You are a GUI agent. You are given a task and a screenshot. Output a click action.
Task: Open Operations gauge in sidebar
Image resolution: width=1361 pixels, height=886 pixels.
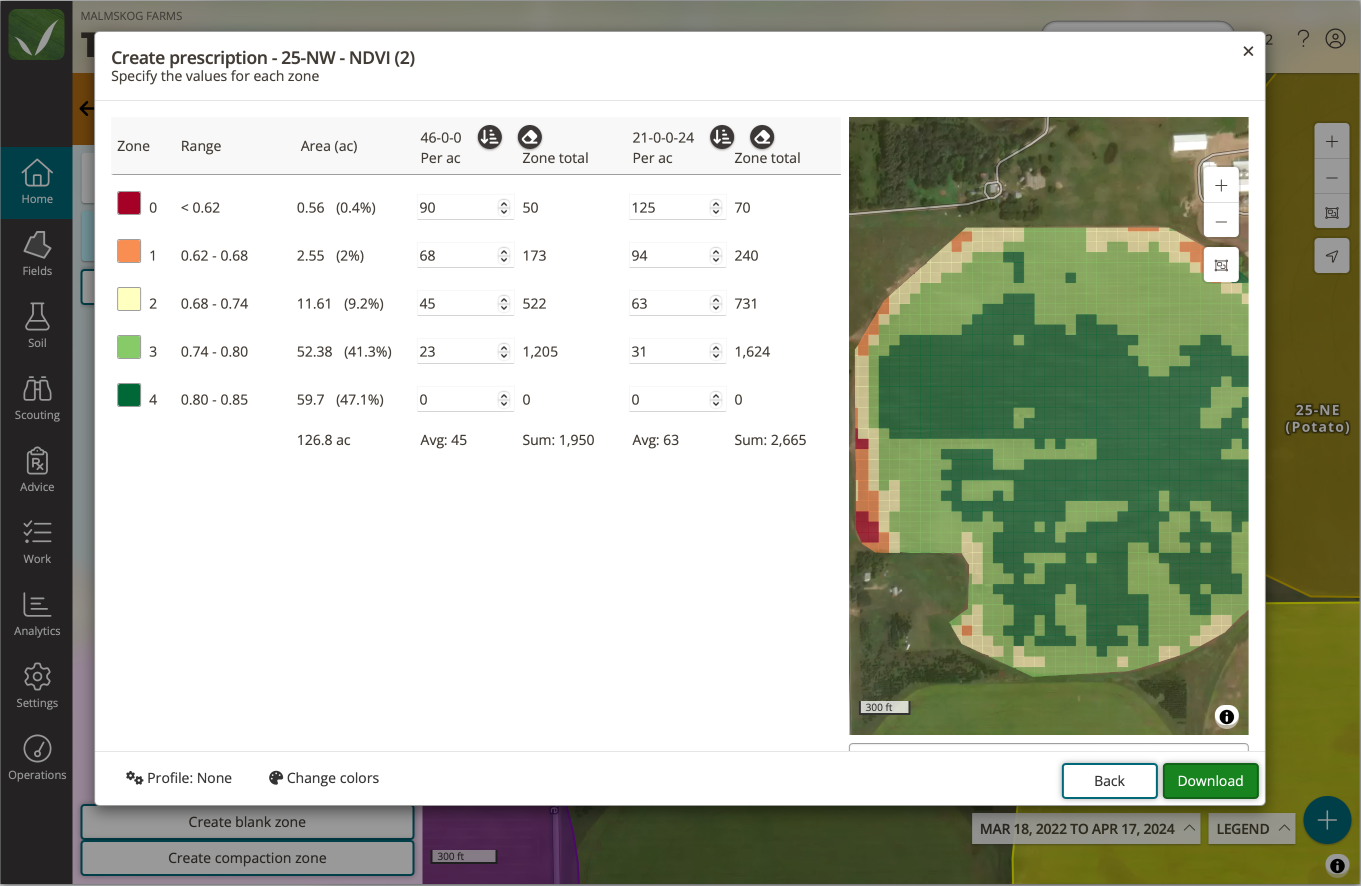pyautogui.click(x=37, y=759)
